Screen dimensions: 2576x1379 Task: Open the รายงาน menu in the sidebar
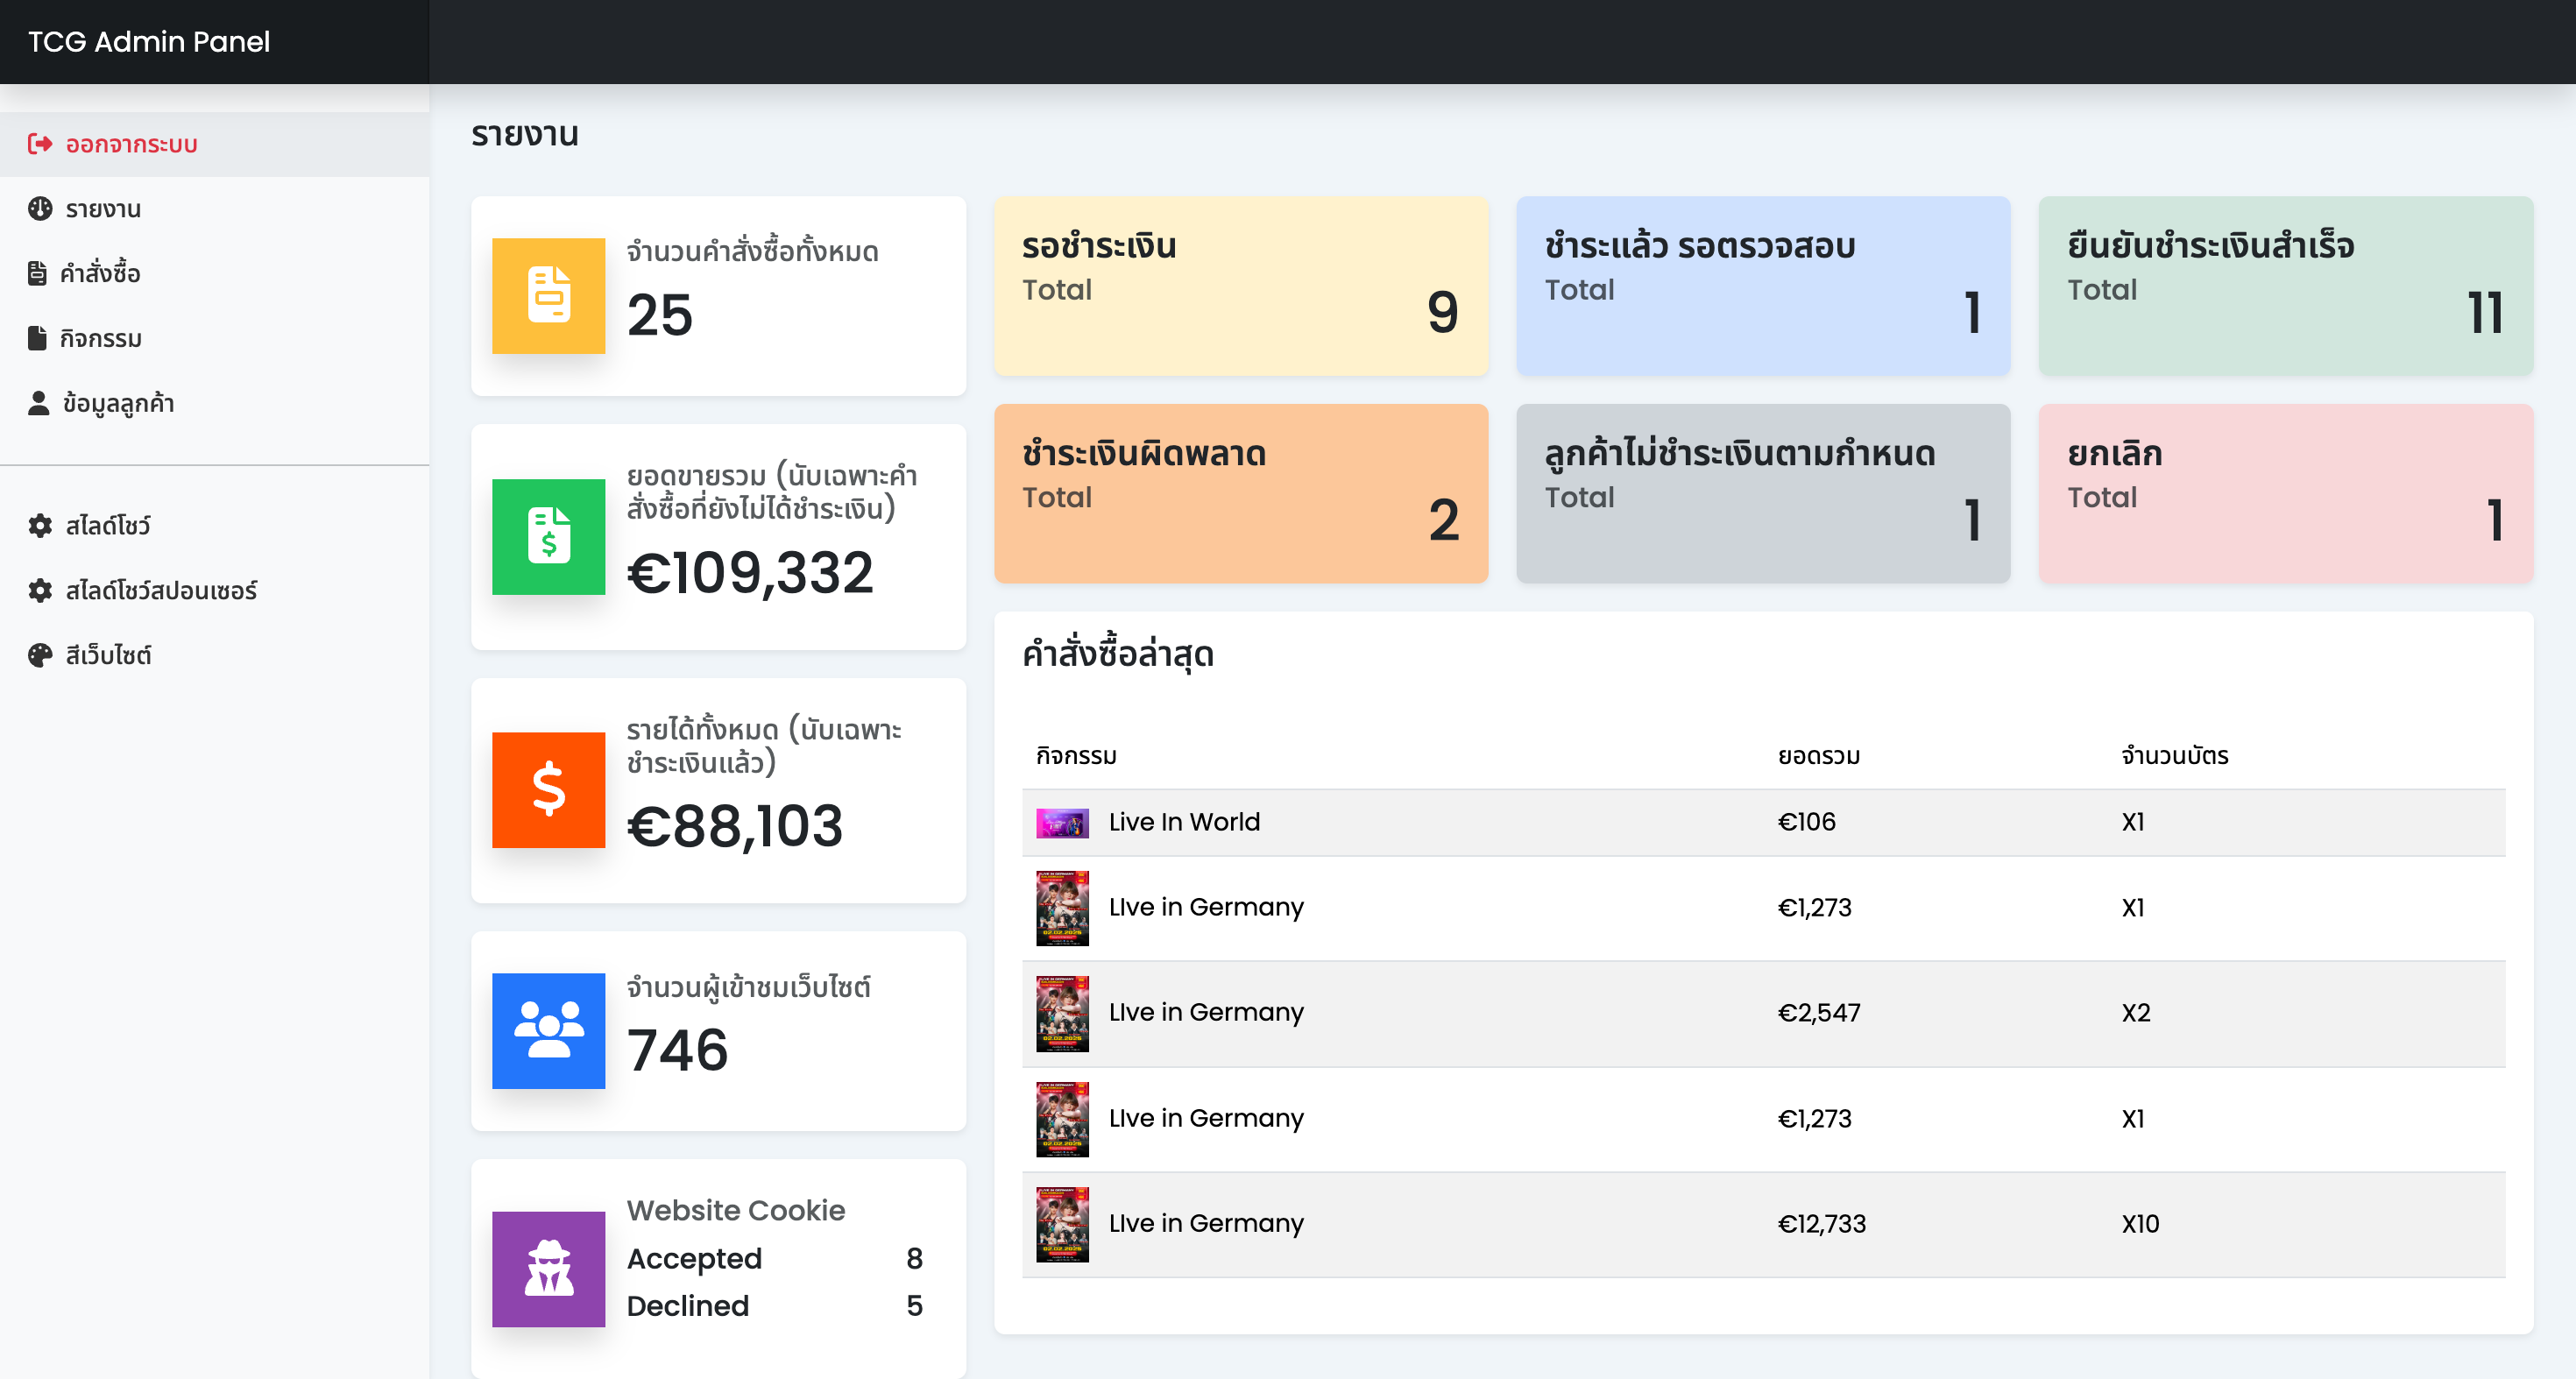(103, 209)
